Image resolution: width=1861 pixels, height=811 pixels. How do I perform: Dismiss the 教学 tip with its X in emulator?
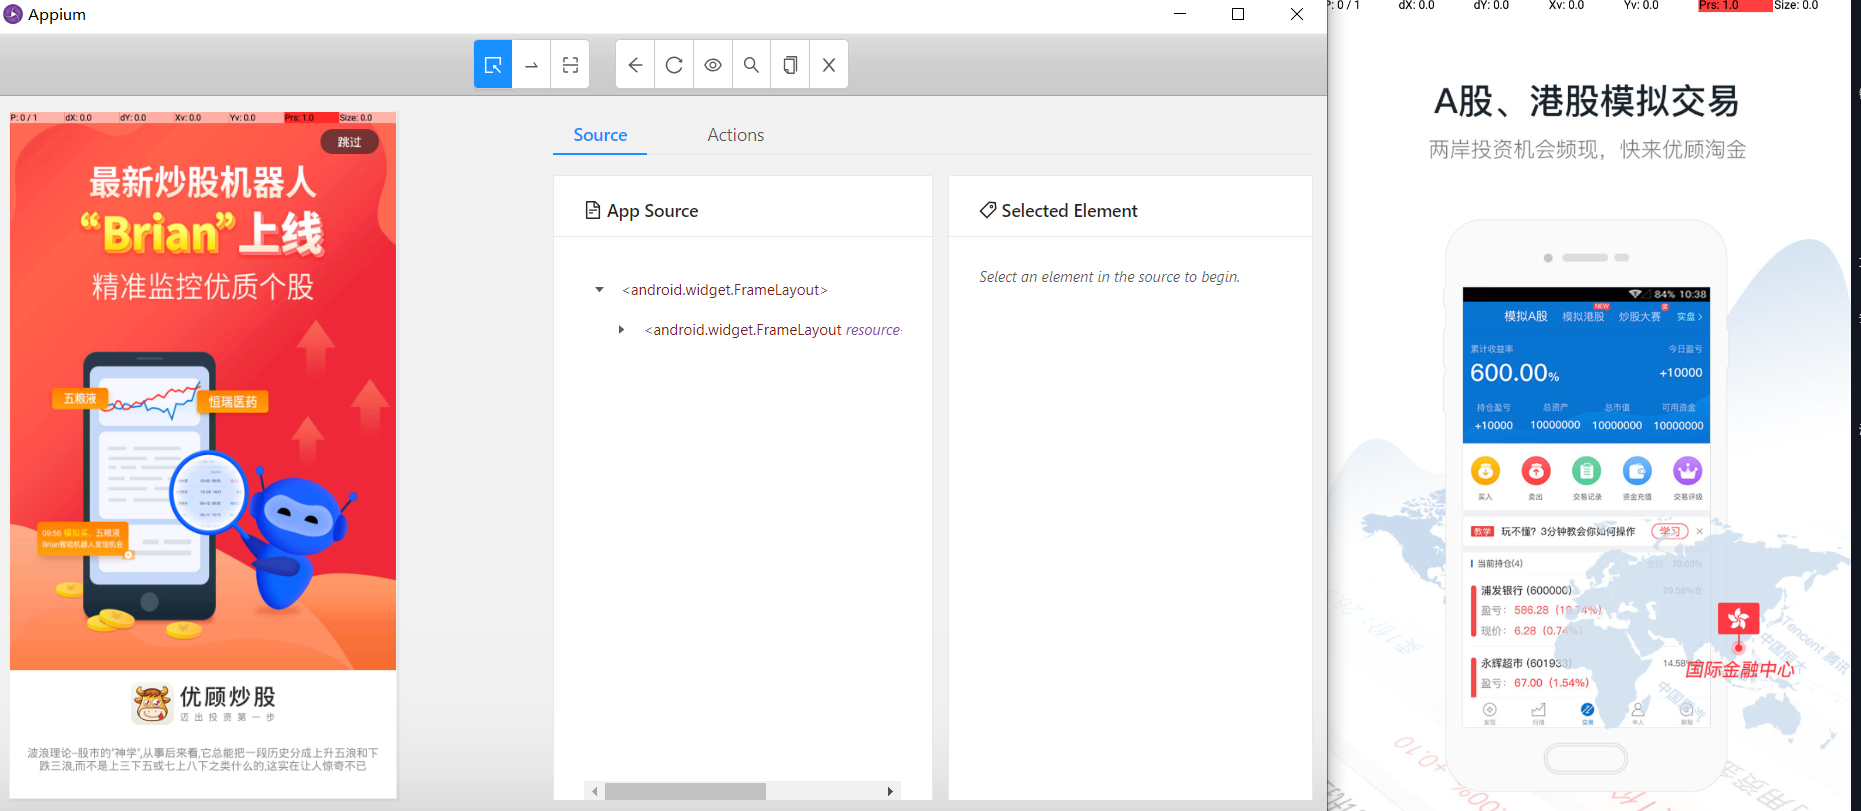(1699, 531)
